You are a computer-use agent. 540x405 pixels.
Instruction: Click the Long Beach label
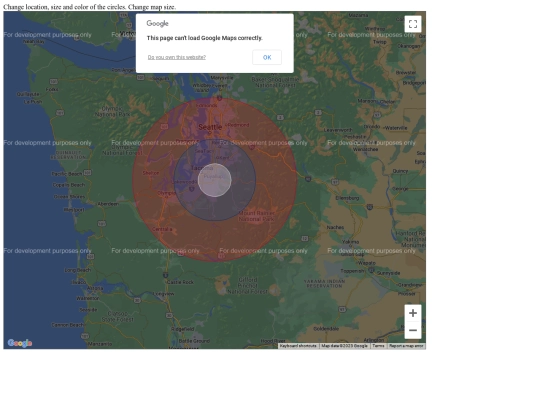pyautogui.click(x=78, y=270)
